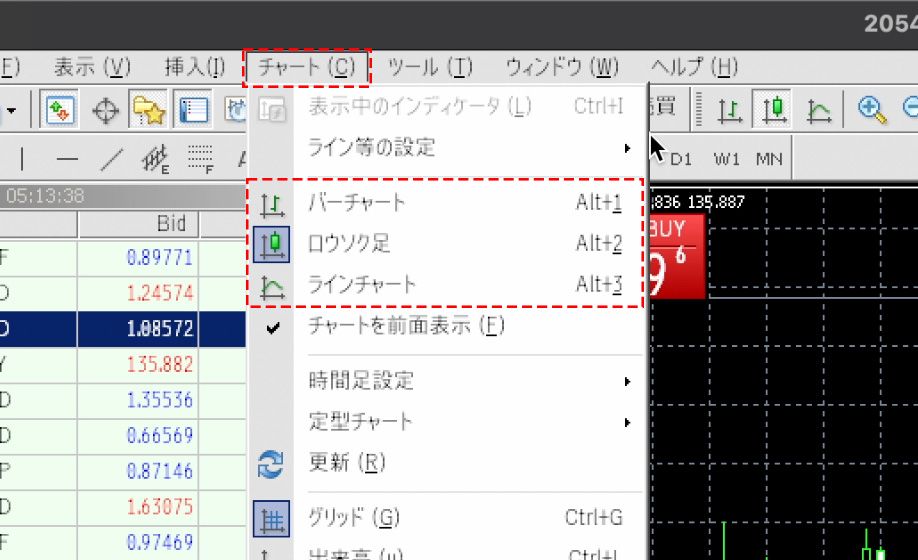Screen dimensions: 918x560
Task: Expand the 定型チャート submenu
Action: pos(361,422)
